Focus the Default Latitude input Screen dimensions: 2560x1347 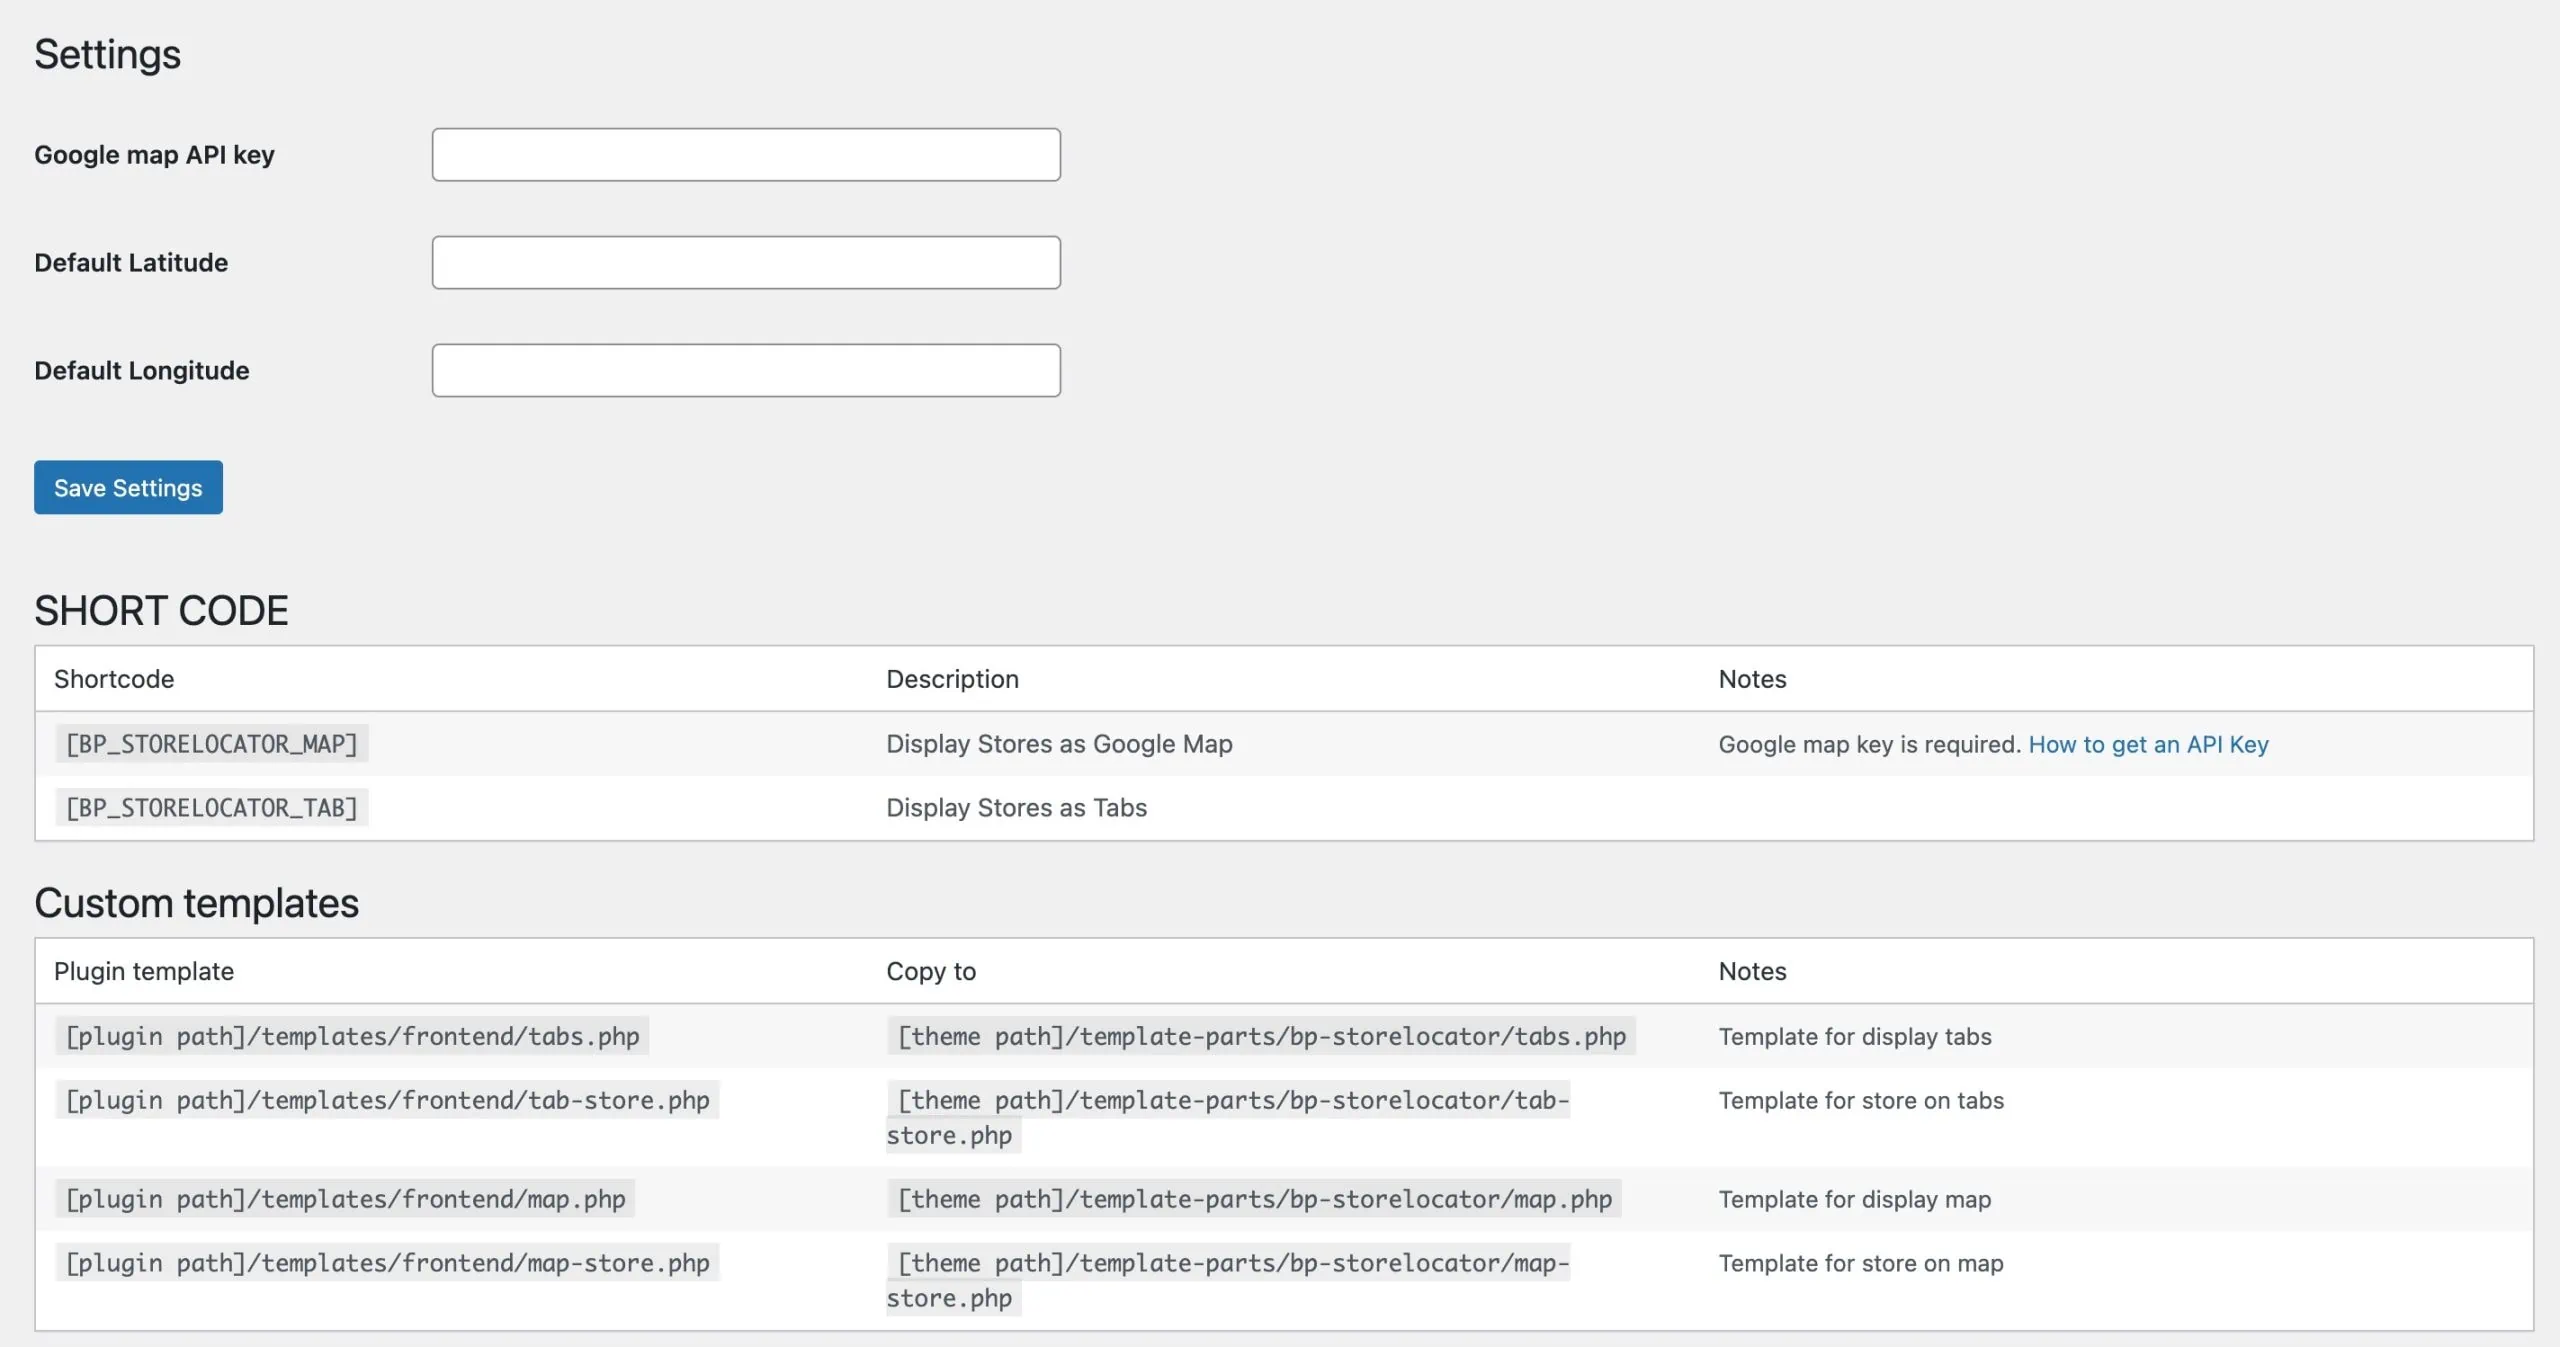pos(746,263)
